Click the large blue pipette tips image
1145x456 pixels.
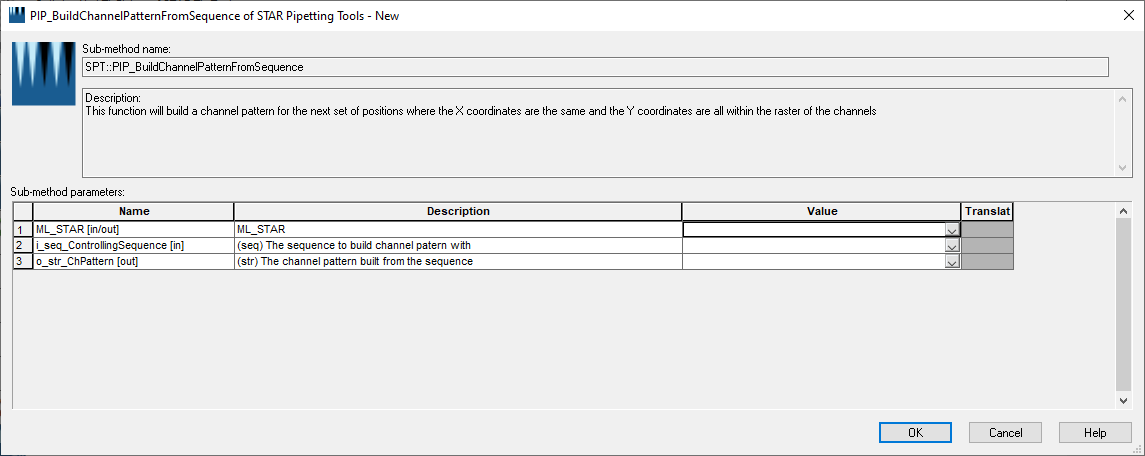tap(44, 74)
